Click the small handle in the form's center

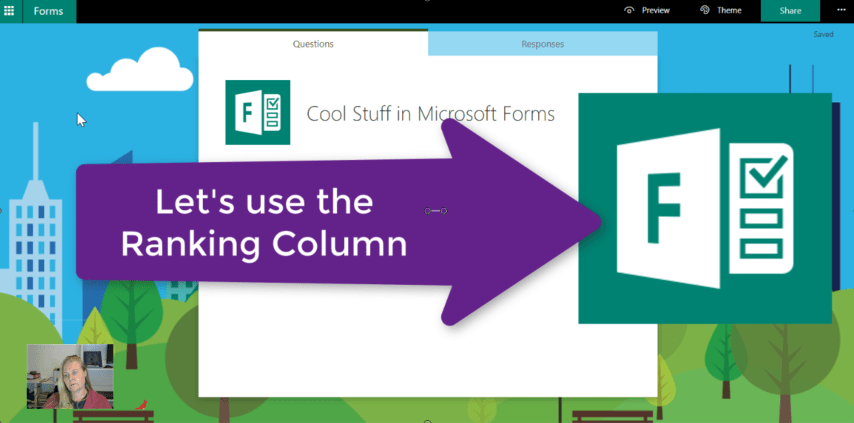point(435,211)
